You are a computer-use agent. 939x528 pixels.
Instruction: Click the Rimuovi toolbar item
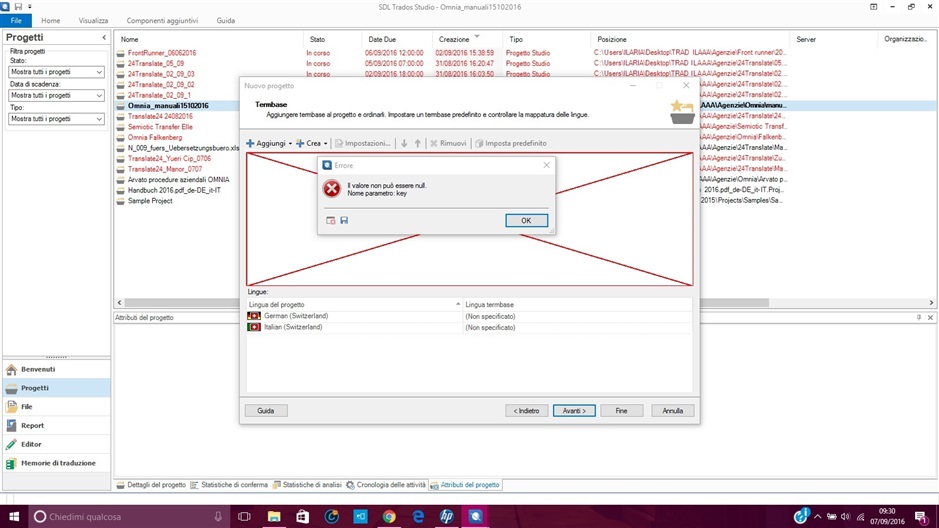pos(448,144)
